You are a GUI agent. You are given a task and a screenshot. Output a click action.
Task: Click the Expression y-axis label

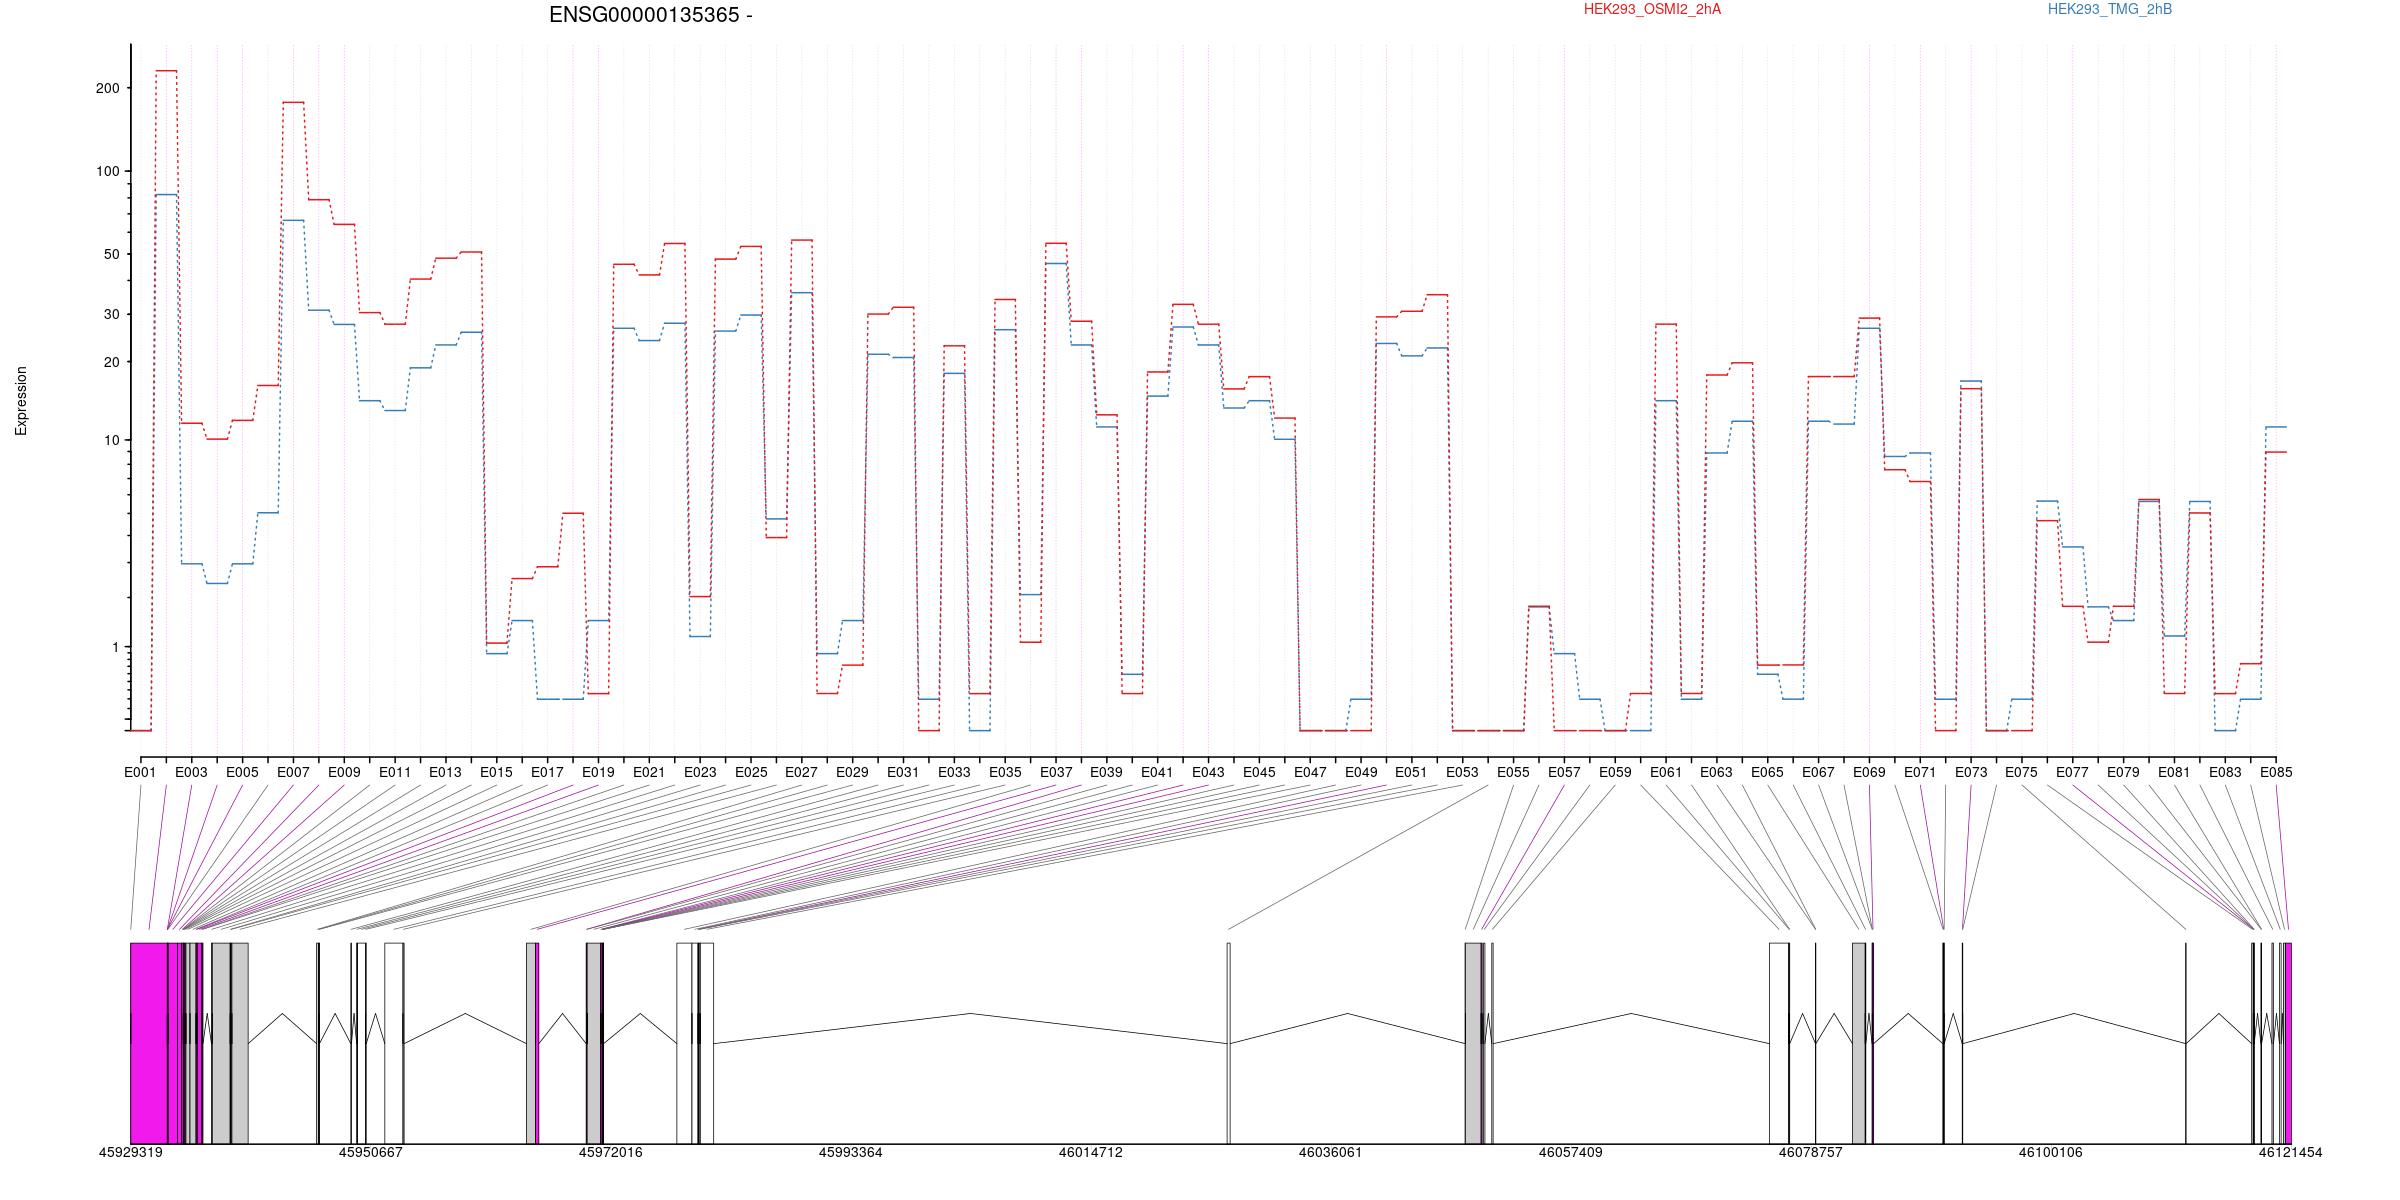[21, 401]
